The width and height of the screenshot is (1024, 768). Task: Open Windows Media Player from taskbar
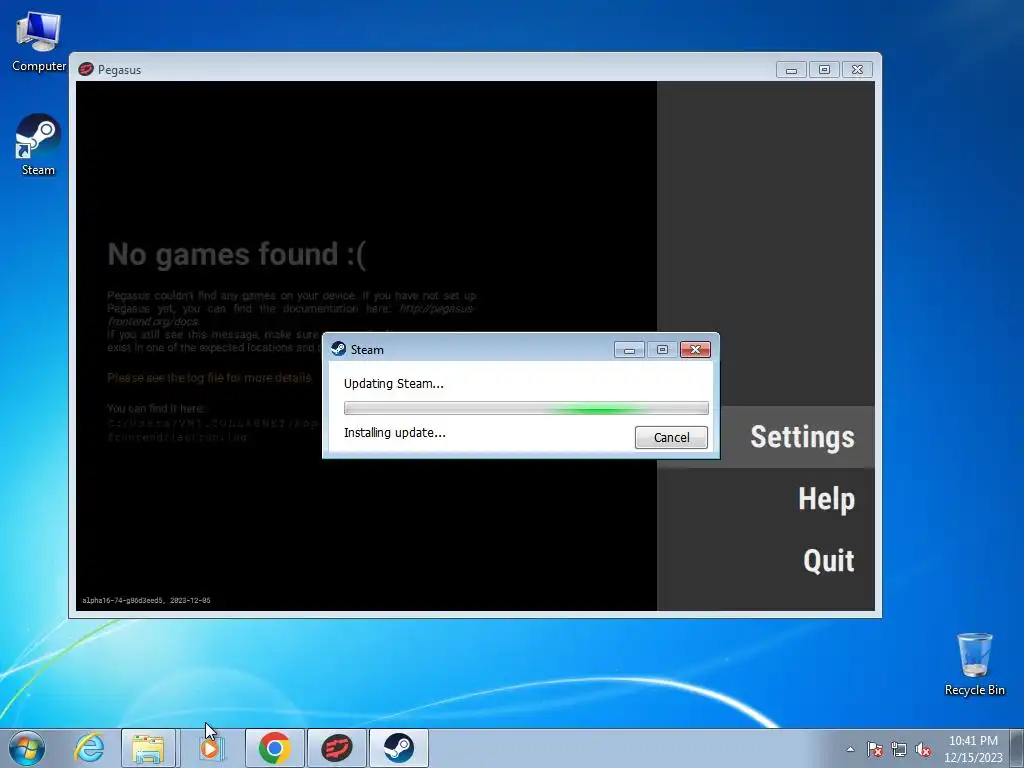point(211,748)
